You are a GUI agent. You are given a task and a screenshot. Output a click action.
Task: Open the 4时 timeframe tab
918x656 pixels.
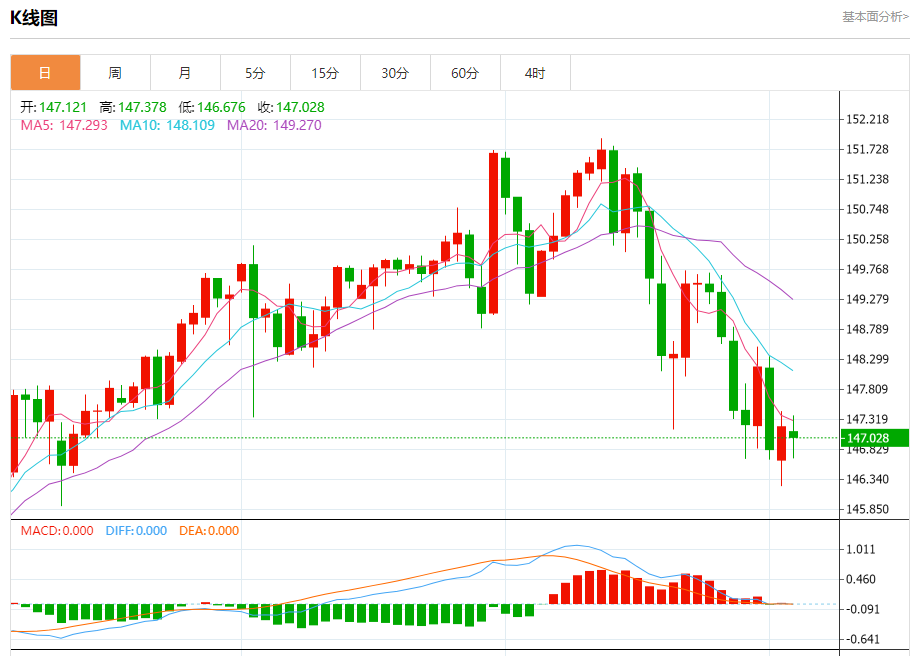click(535, 73)
